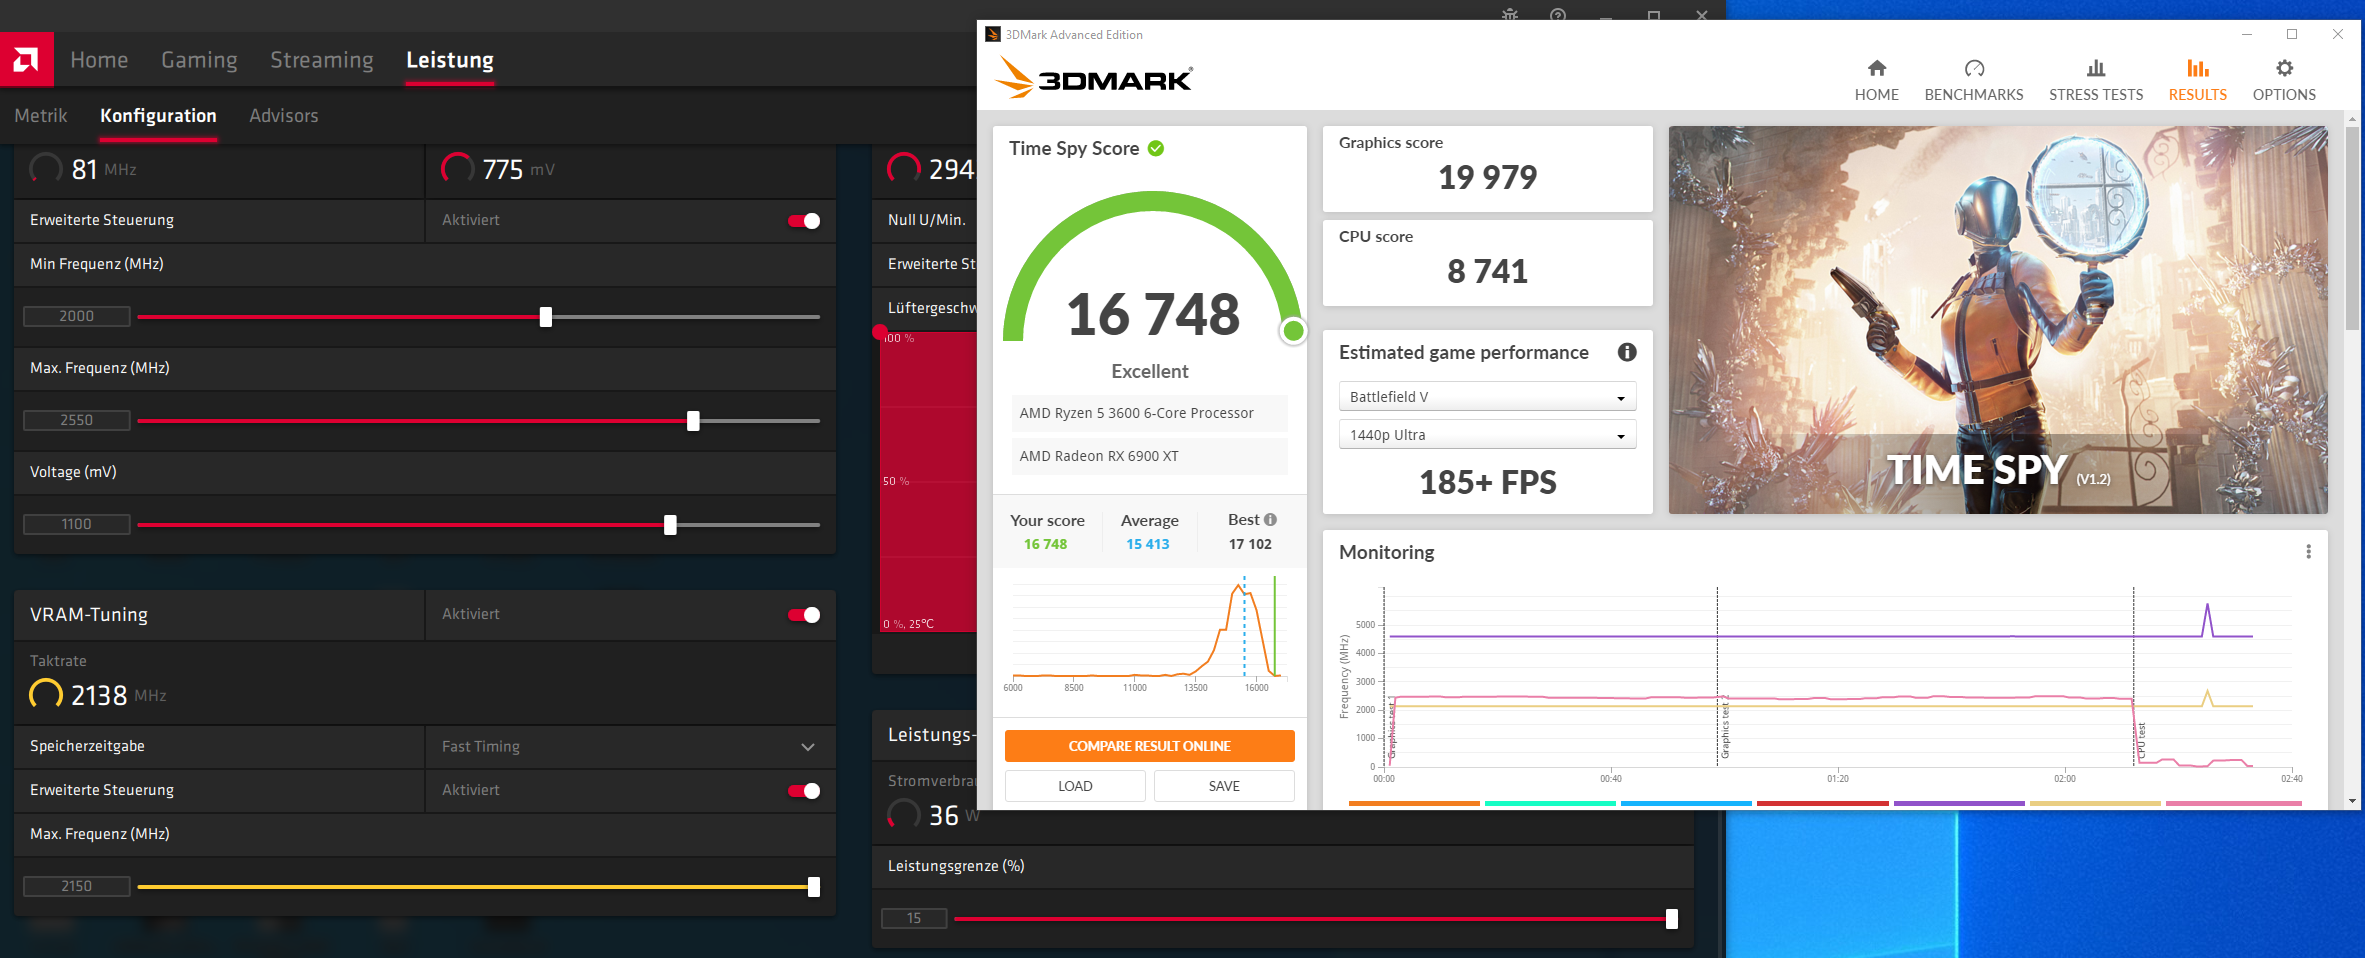Open the Battlefield V game dropdown
This screenshot has height=958, width=2365.
pyautogui.click(x=1487, y=397)
